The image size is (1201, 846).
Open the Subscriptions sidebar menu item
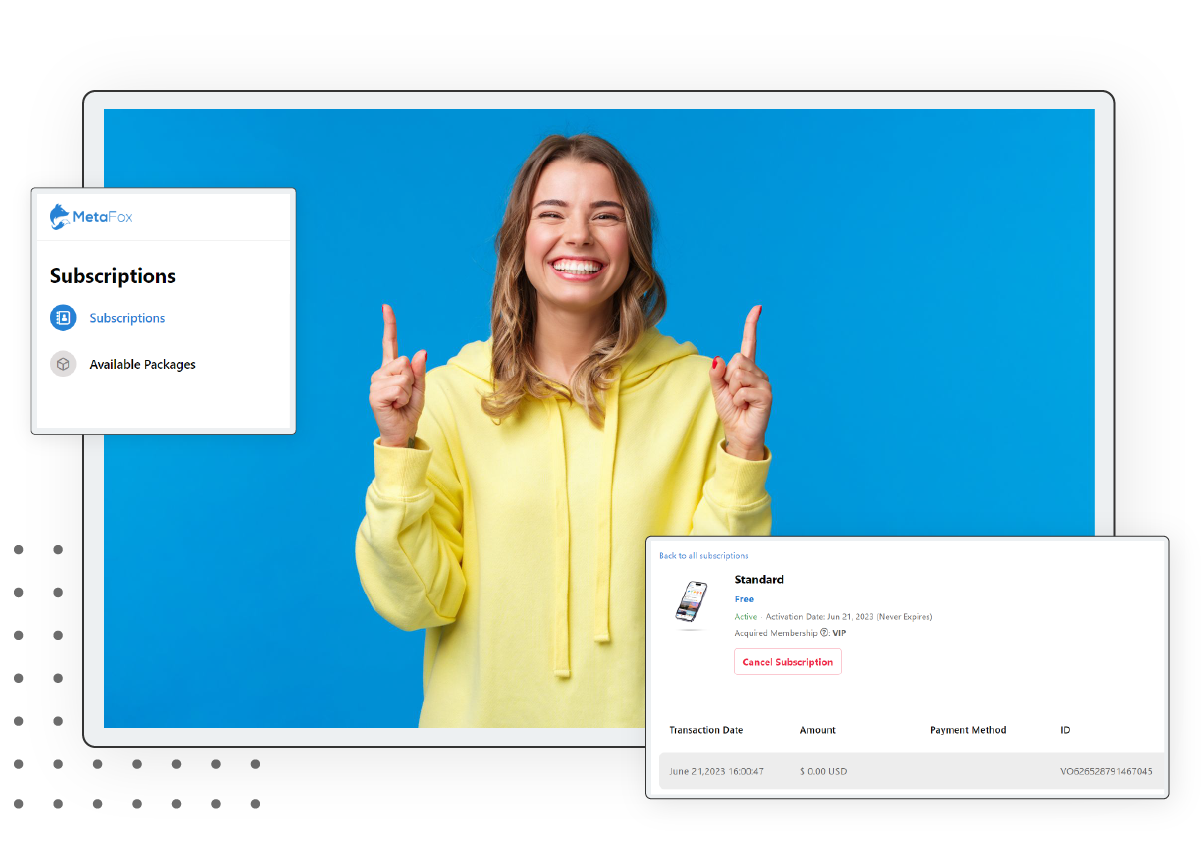127,318
